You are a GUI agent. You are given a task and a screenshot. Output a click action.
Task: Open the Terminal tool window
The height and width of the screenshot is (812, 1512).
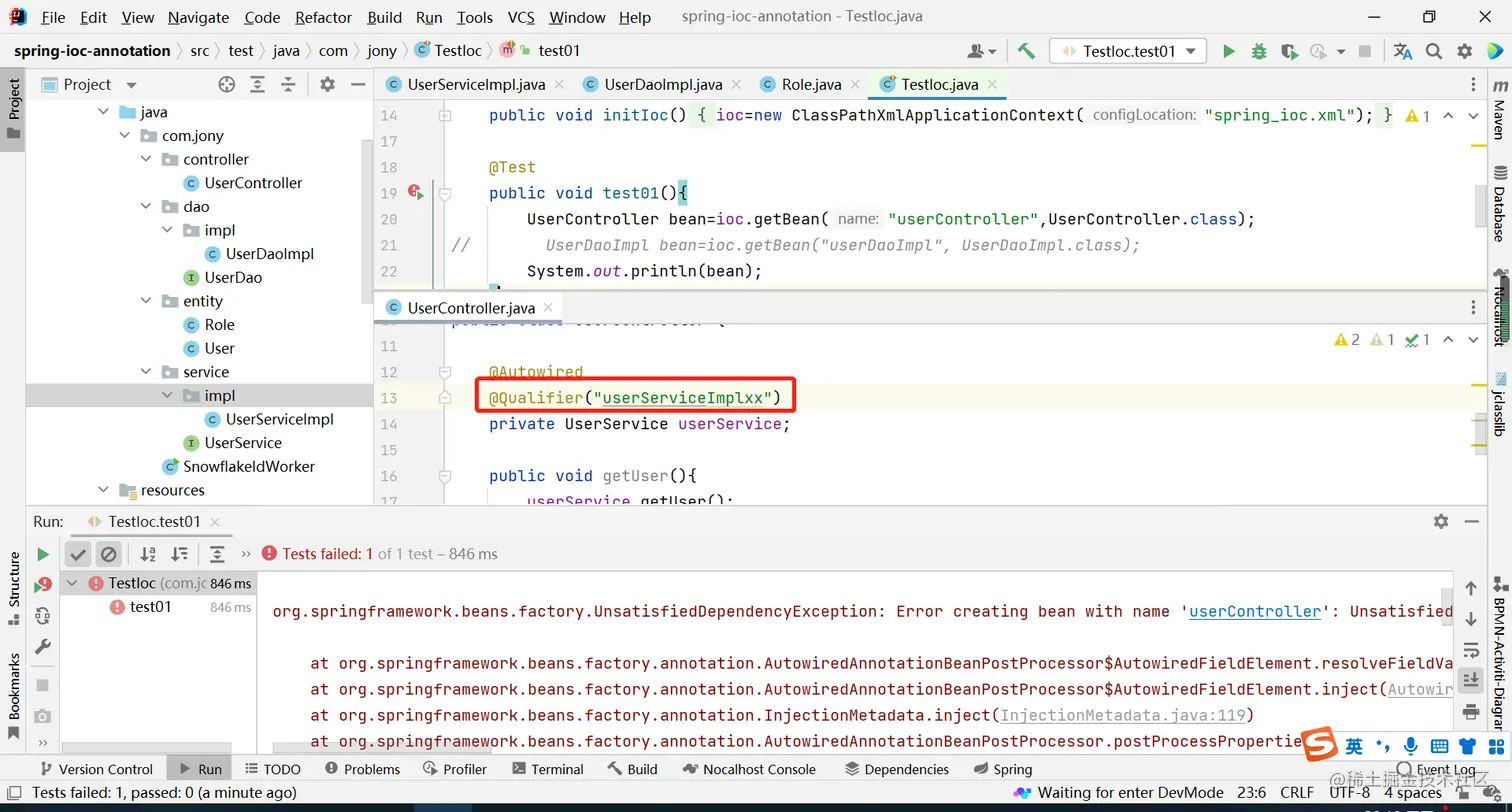[x=547, y=769]
